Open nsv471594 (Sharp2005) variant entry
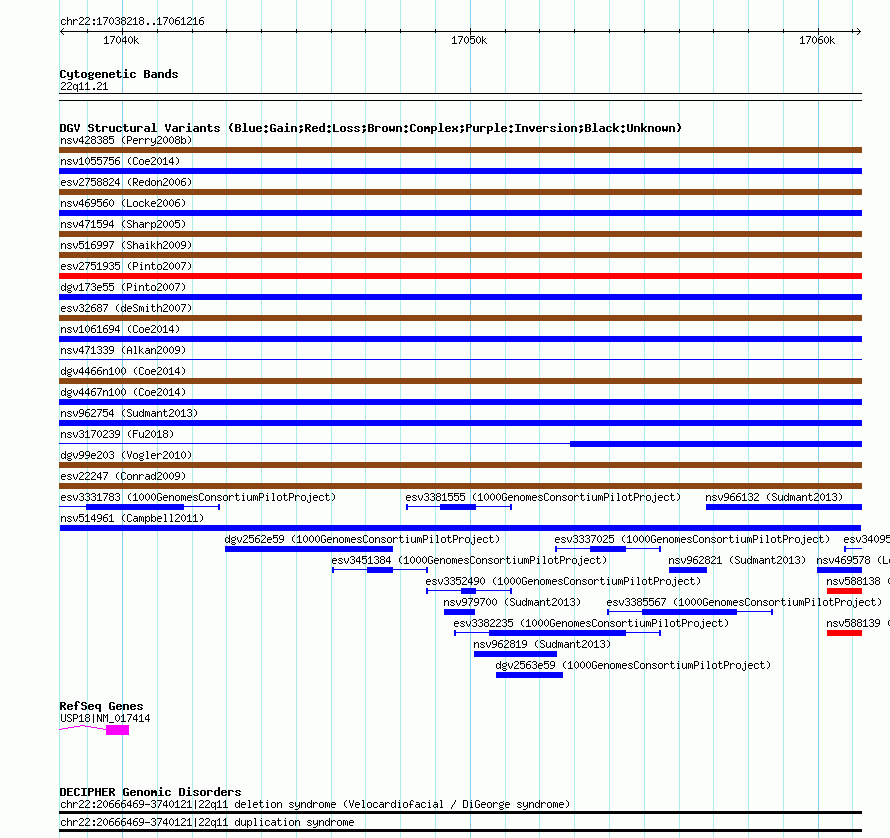890x838 pixels. tap(123, 224)
